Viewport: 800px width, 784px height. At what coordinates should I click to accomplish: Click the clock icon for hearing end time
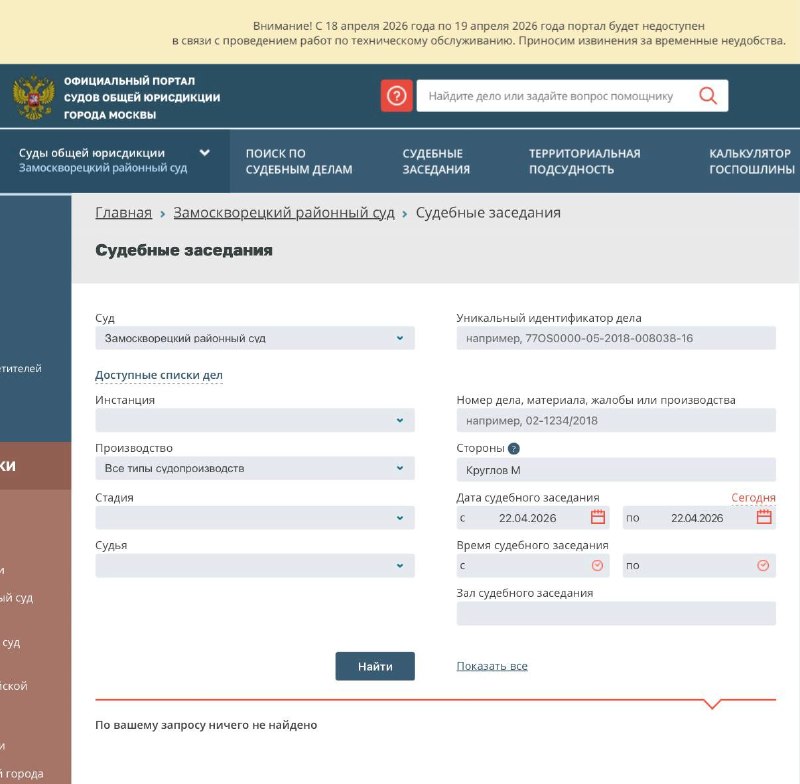click(x=762, y=565)
